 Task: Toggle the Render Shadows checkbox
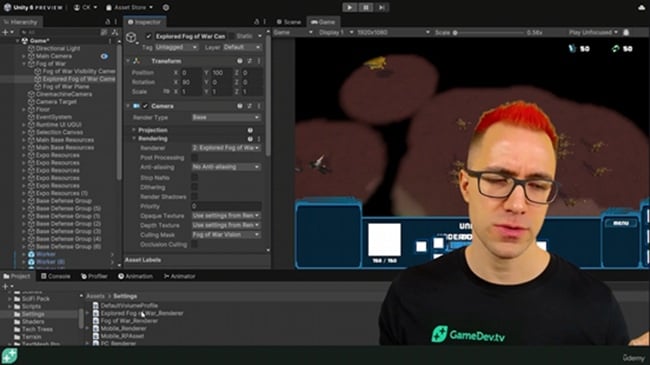click(194, 197)
